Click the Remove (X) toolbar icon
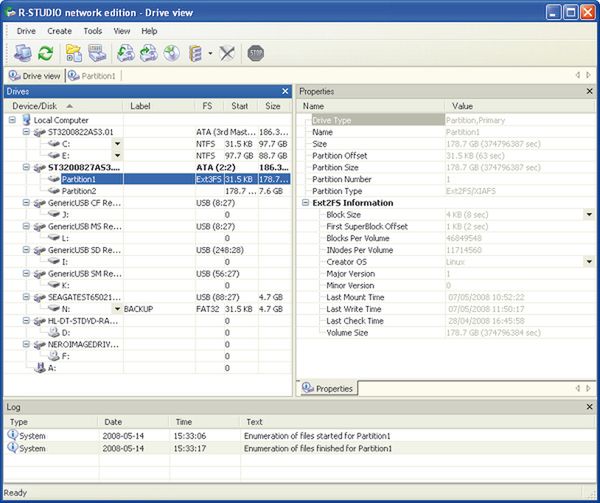 coord(227,53)
